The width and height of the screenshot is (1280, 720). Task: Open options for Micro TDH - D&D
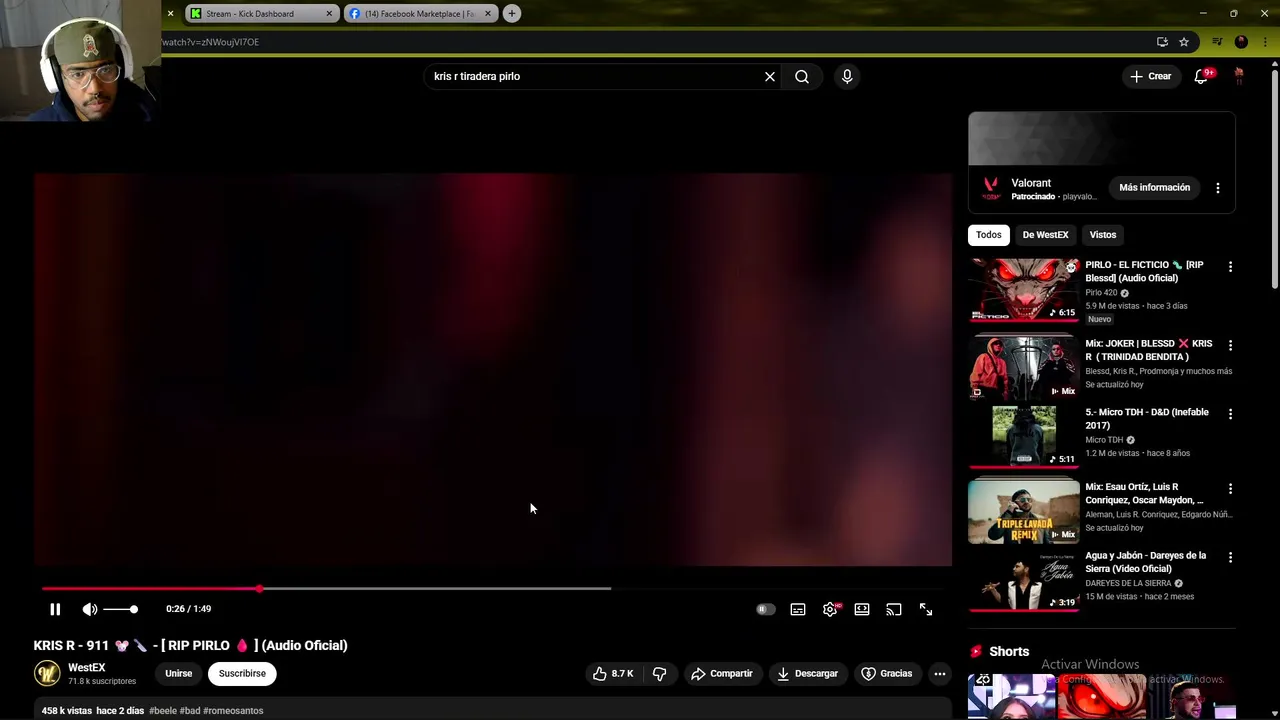tap(1230, 414)
